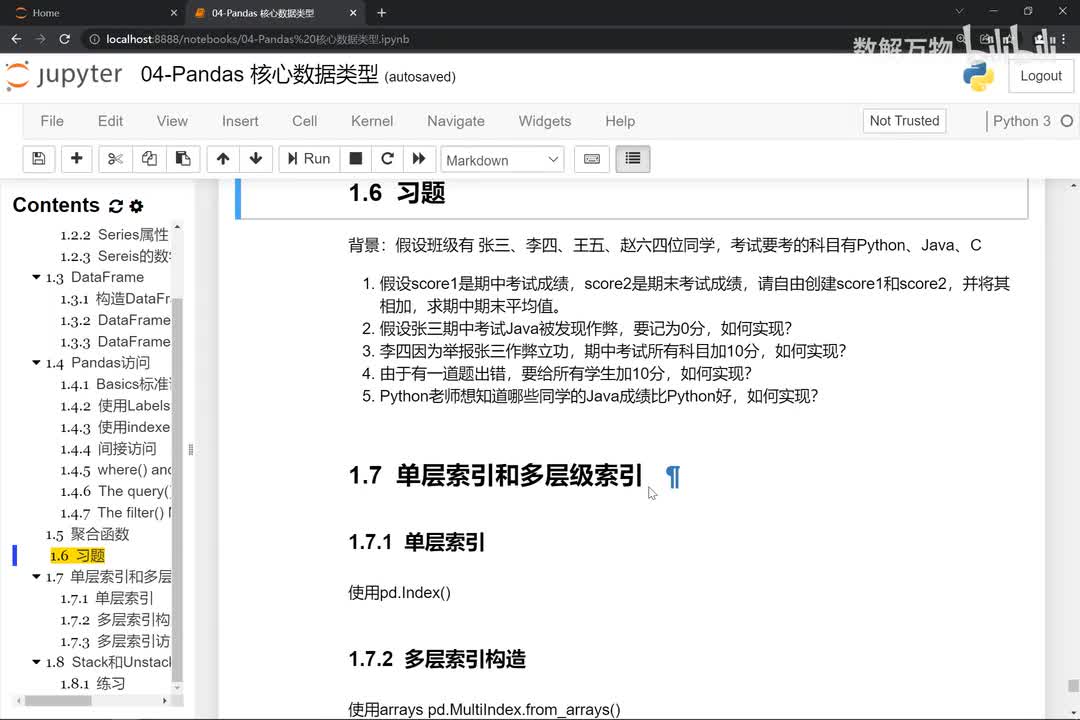Move selected cell up arrow
1080x720 pixels.
click(x=222, y=159)
